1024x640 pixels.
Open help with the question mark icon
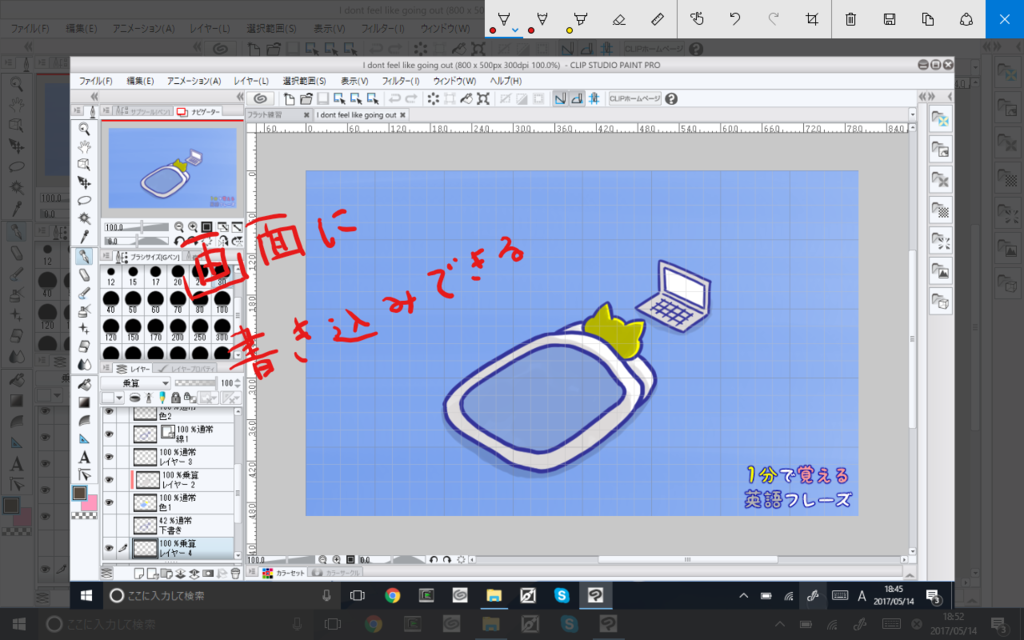click(x=671, y=99)
